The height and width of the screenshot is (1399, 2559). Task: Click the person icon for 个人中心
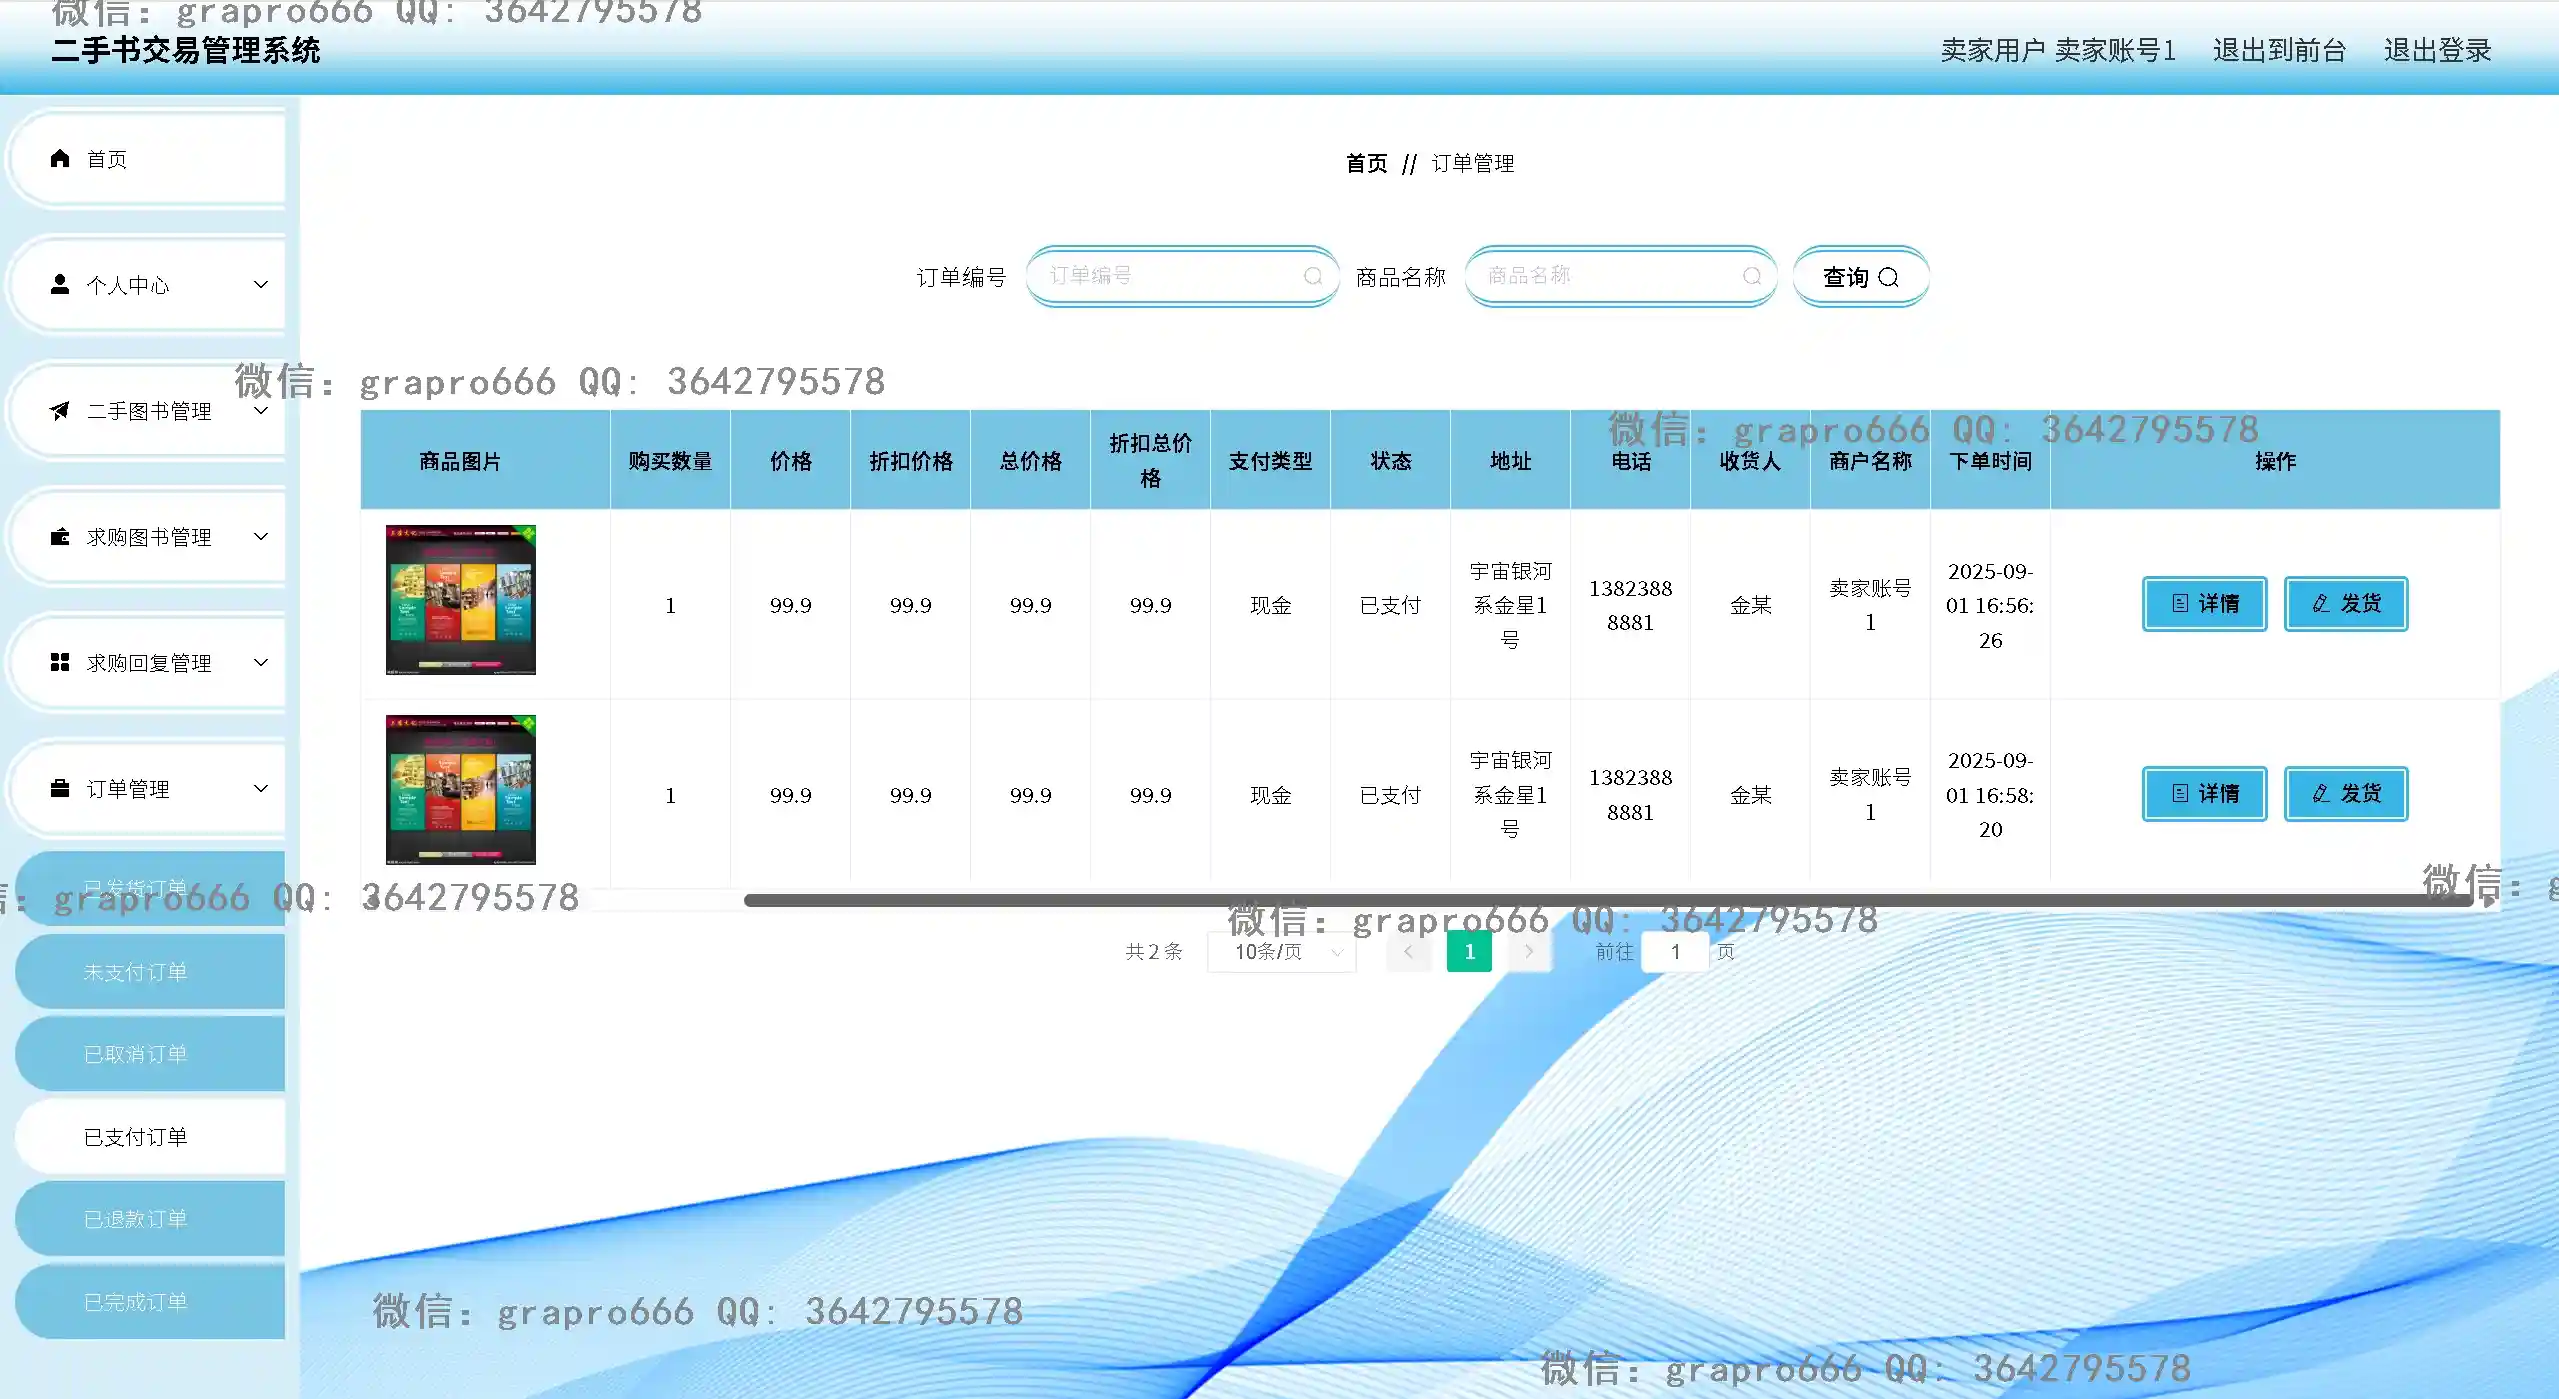[x=60, y=285]
